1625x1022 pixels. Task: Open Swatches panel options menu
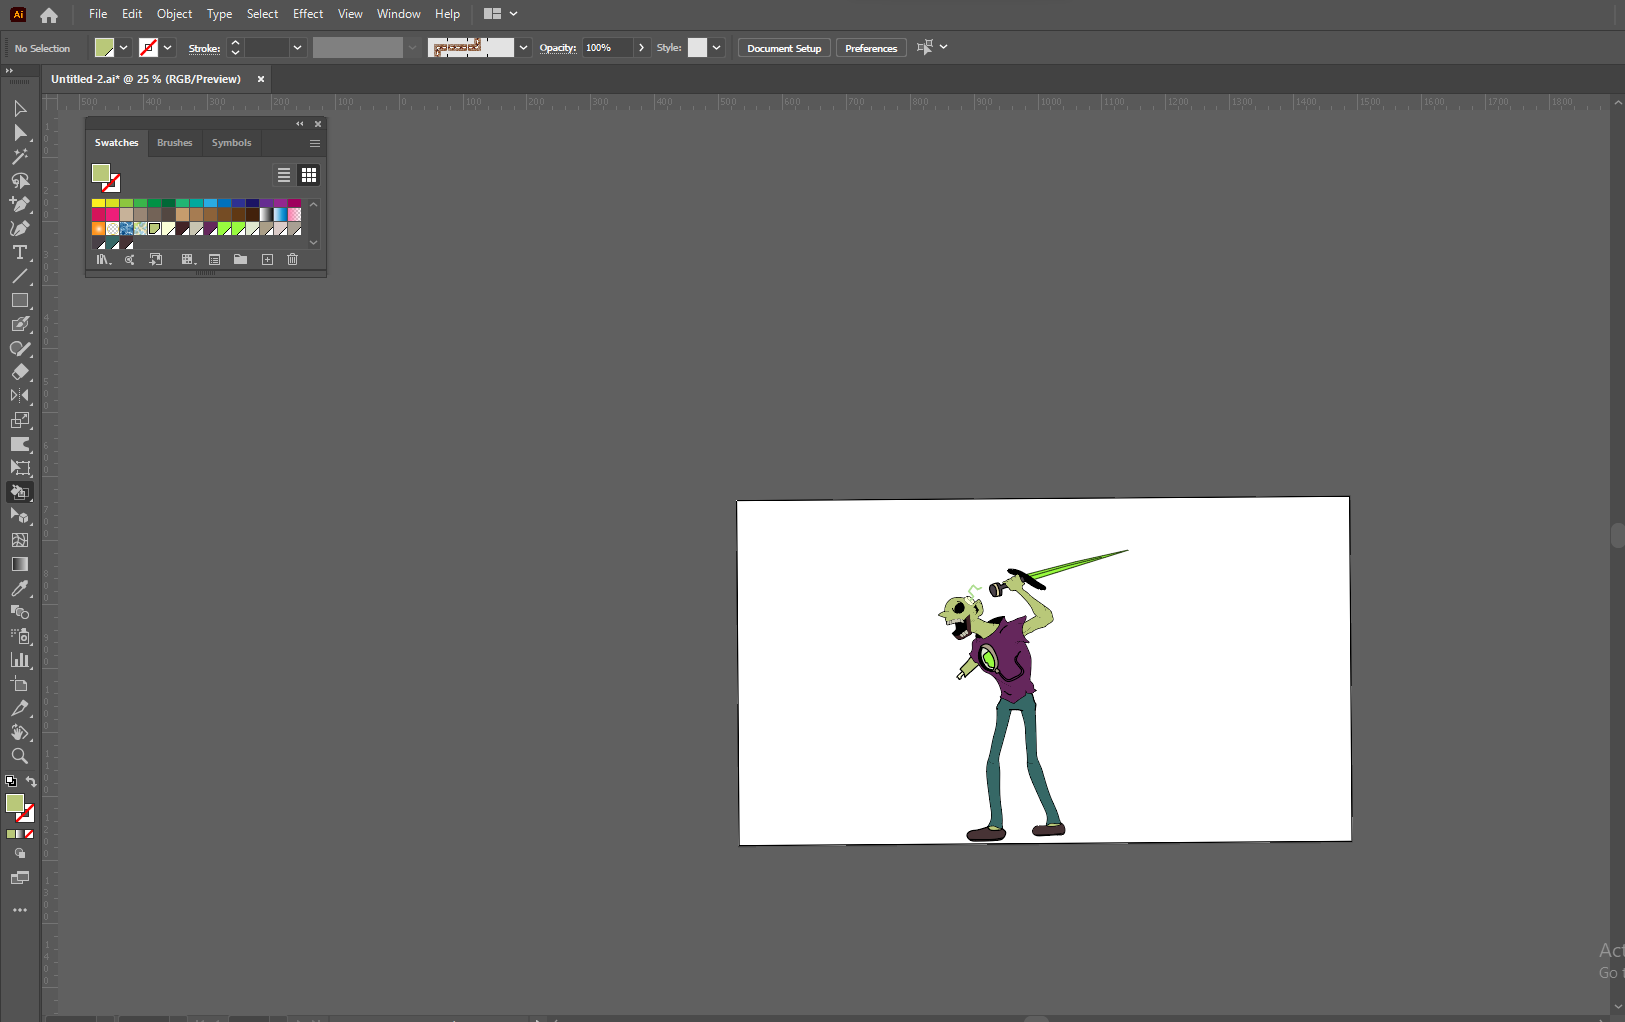click(x=315, y=143)
